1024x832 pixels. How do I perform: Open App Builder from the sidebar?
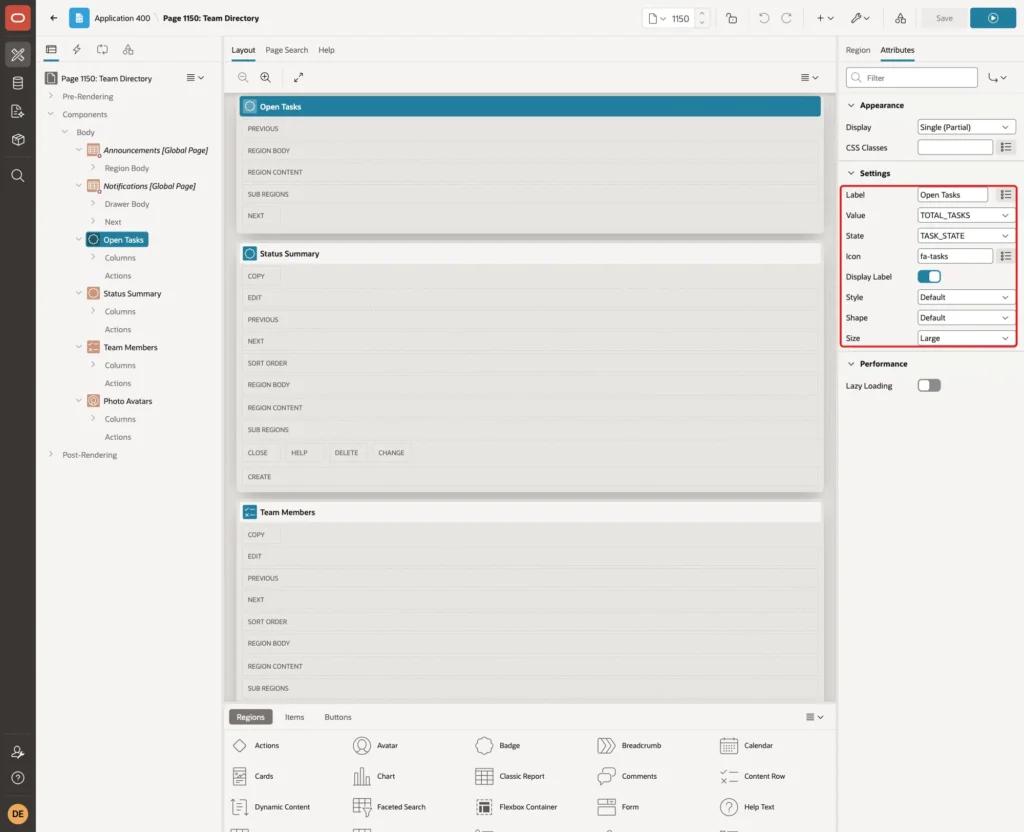pyautogui.click(x=18, y=55)
